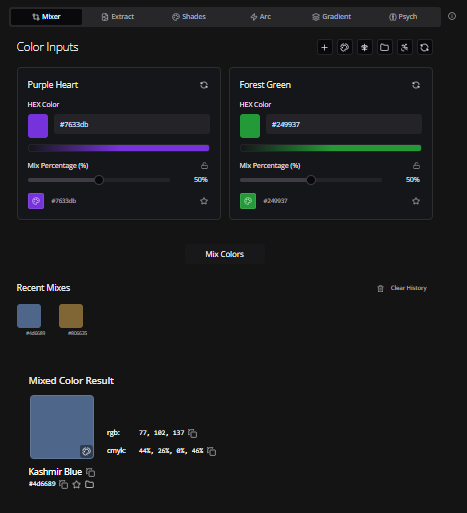Switch to the Psych tab
The image size is (467, 513).
(403, 17)
